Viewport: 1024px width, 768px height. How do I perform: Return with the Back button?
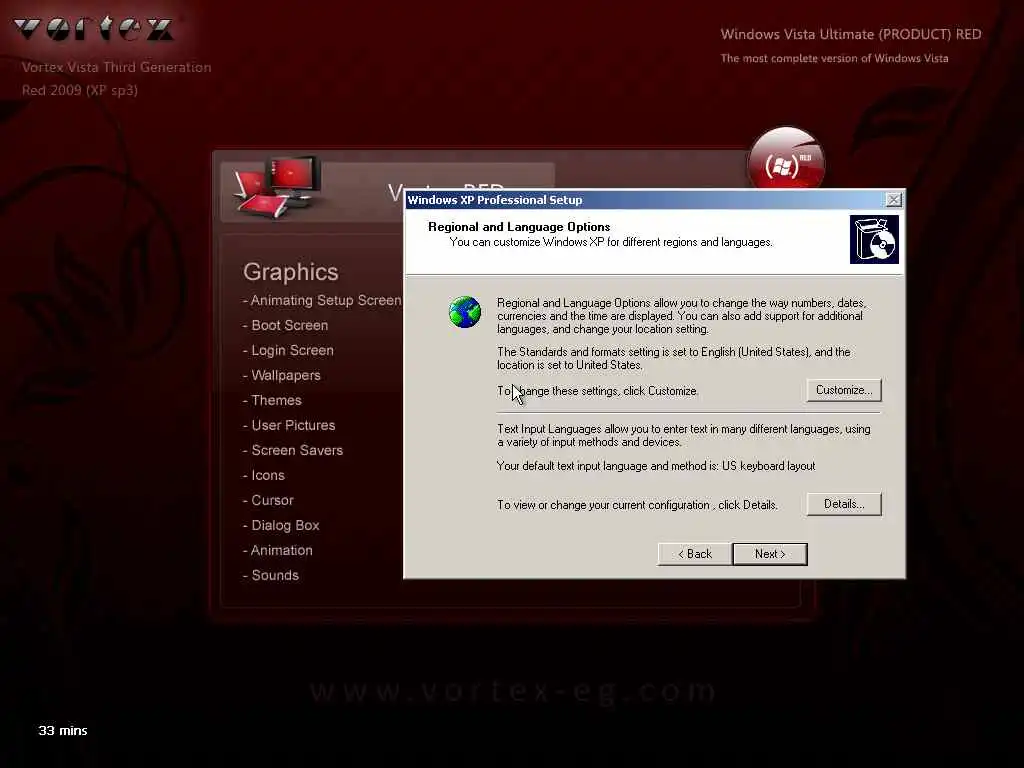695,554
